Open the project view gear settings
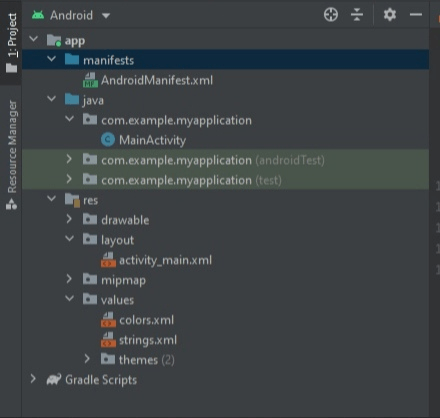Viewport: 440px width, 418px height. click(x=389, y=15)
